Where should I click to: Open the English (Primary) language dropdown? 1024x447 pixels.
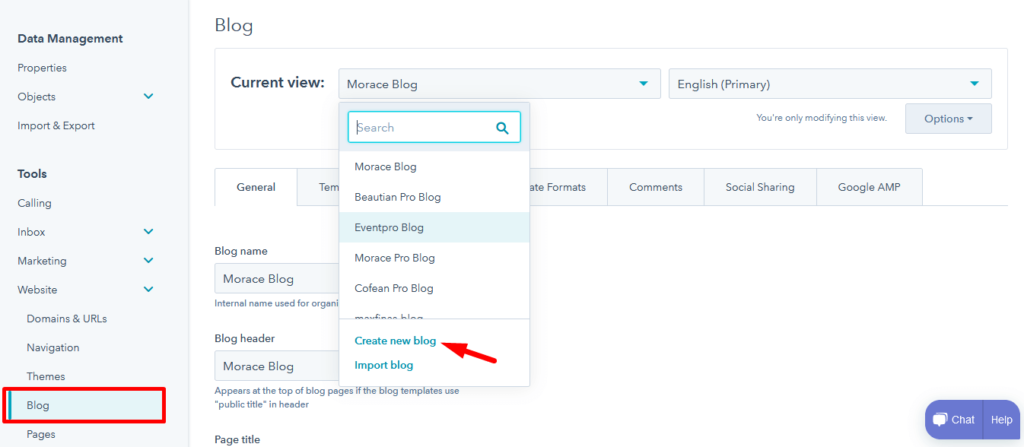[830, 84]
